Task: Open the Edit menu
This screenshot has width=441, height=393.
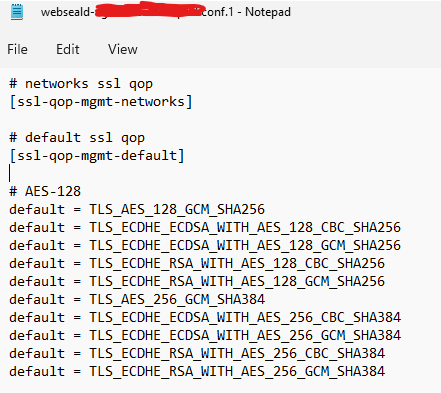Action: click(68, 49)
